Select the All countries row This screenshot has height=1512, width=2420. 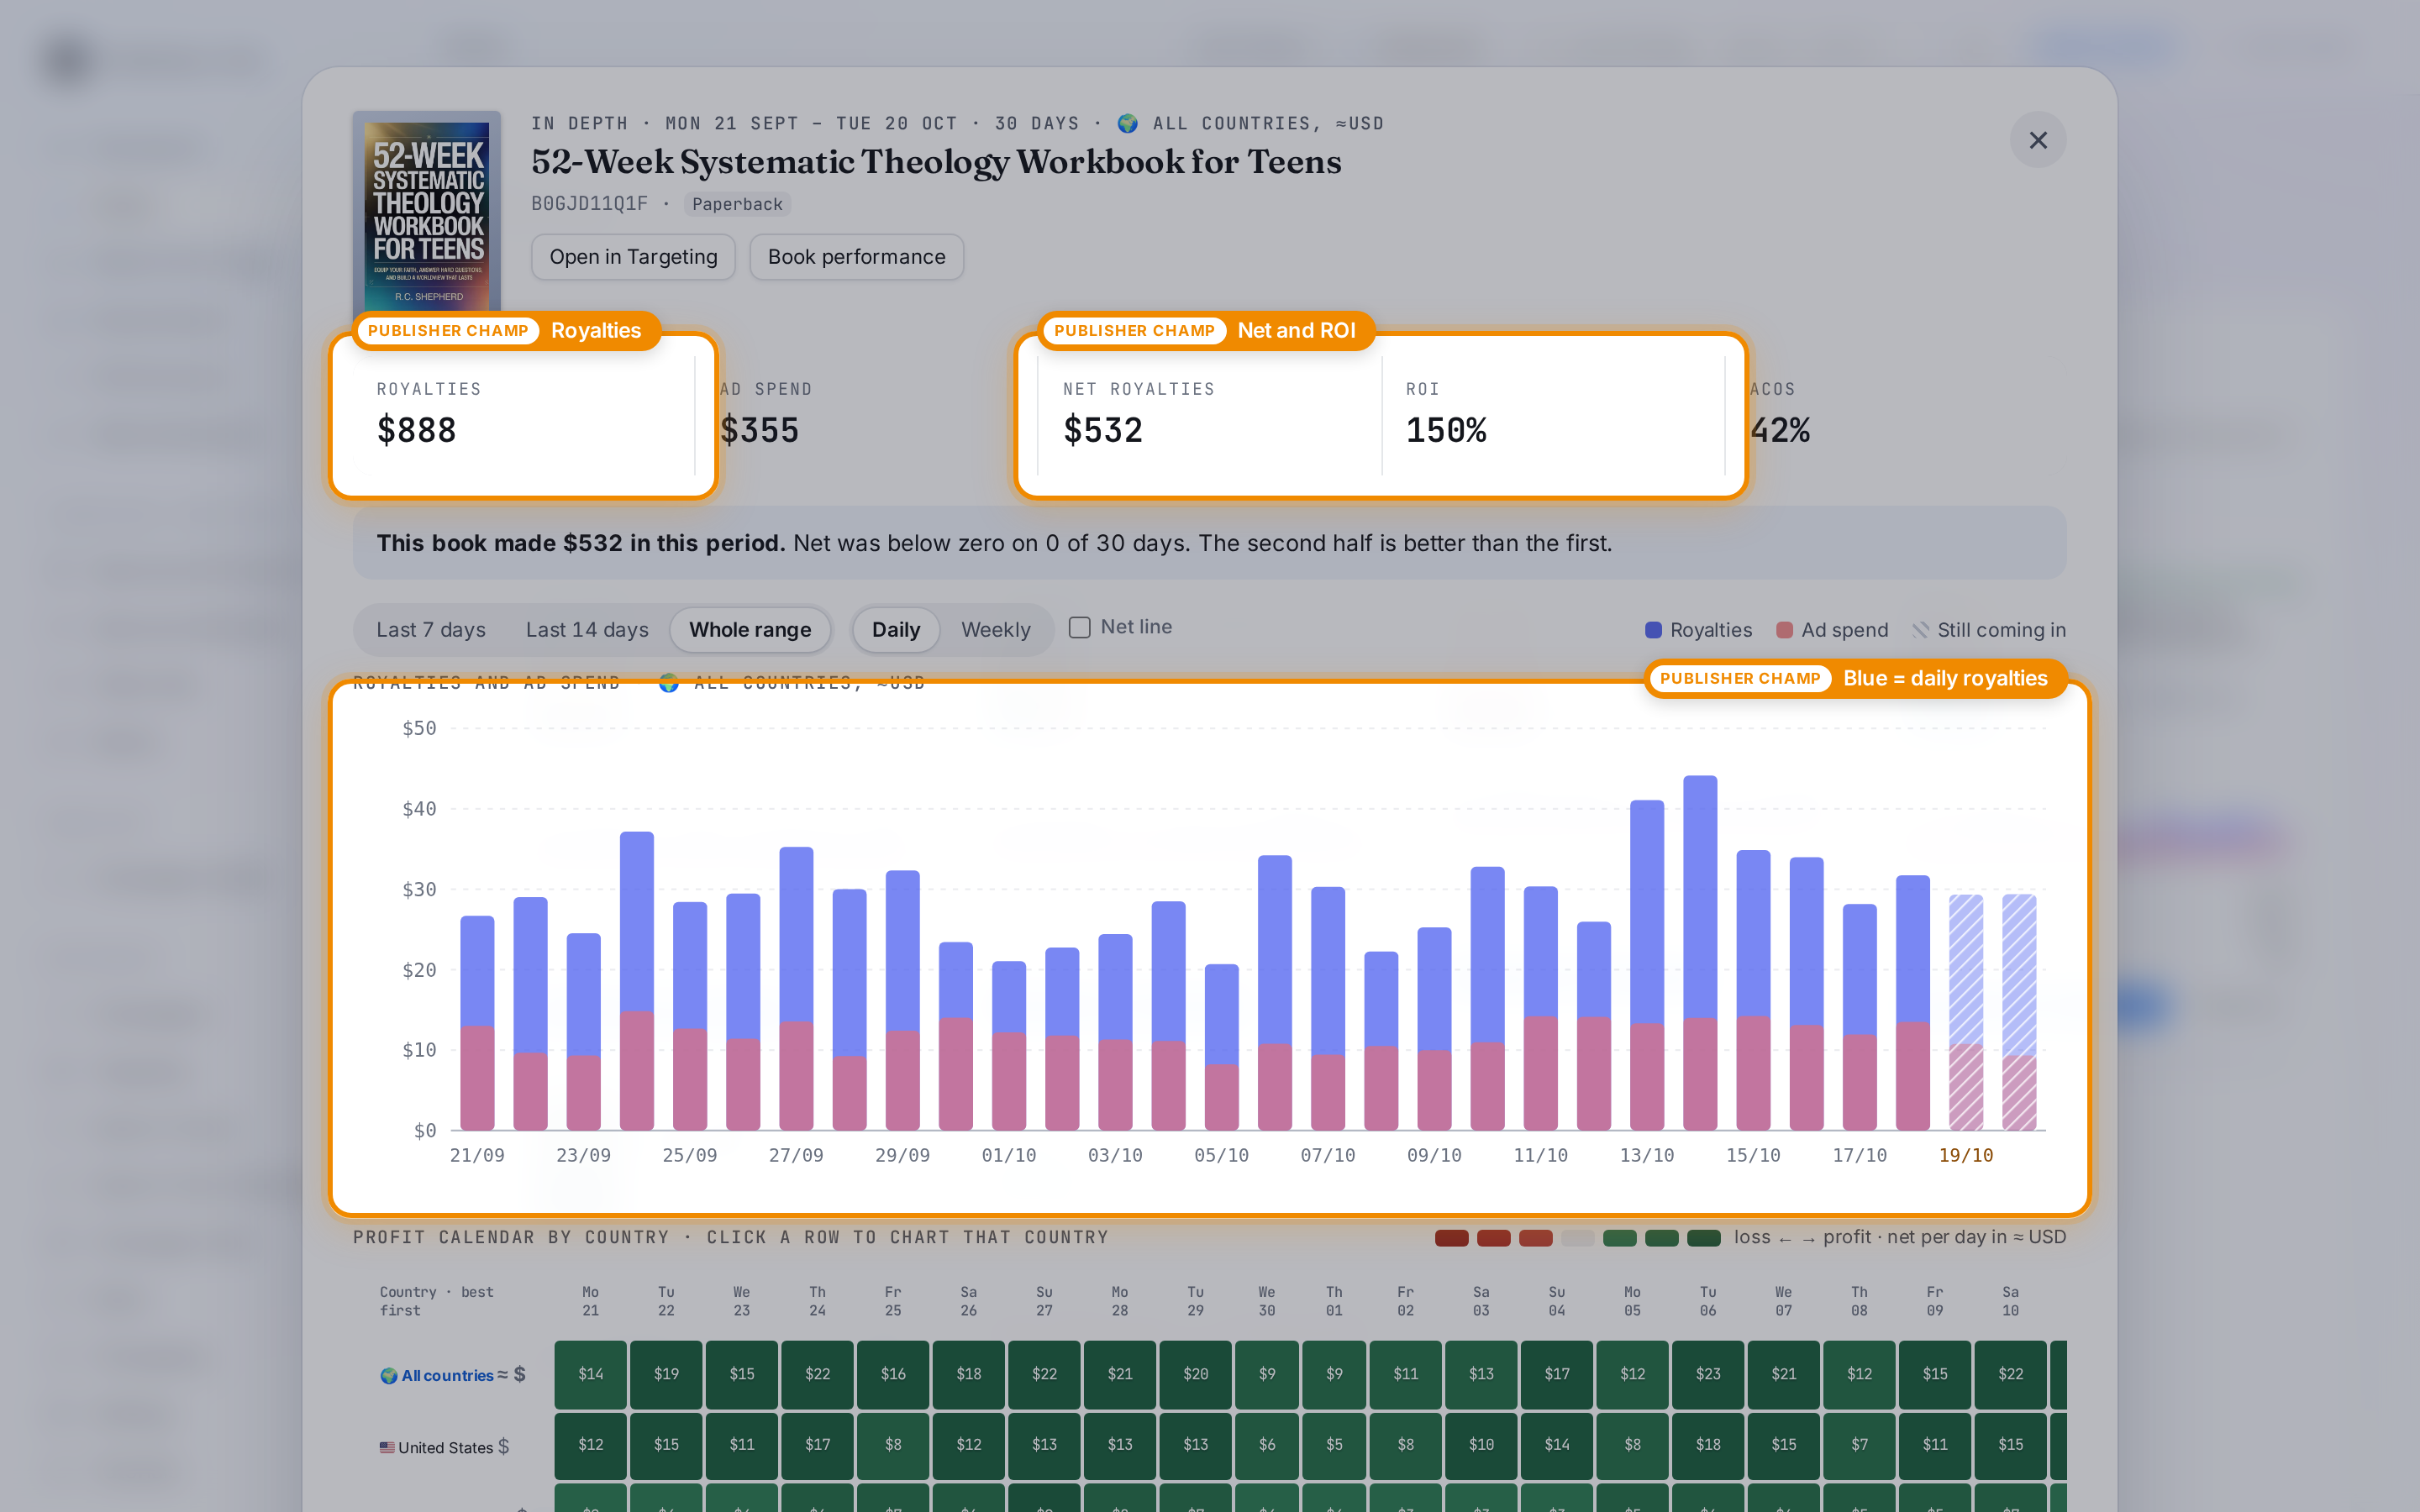[453, 1375]
